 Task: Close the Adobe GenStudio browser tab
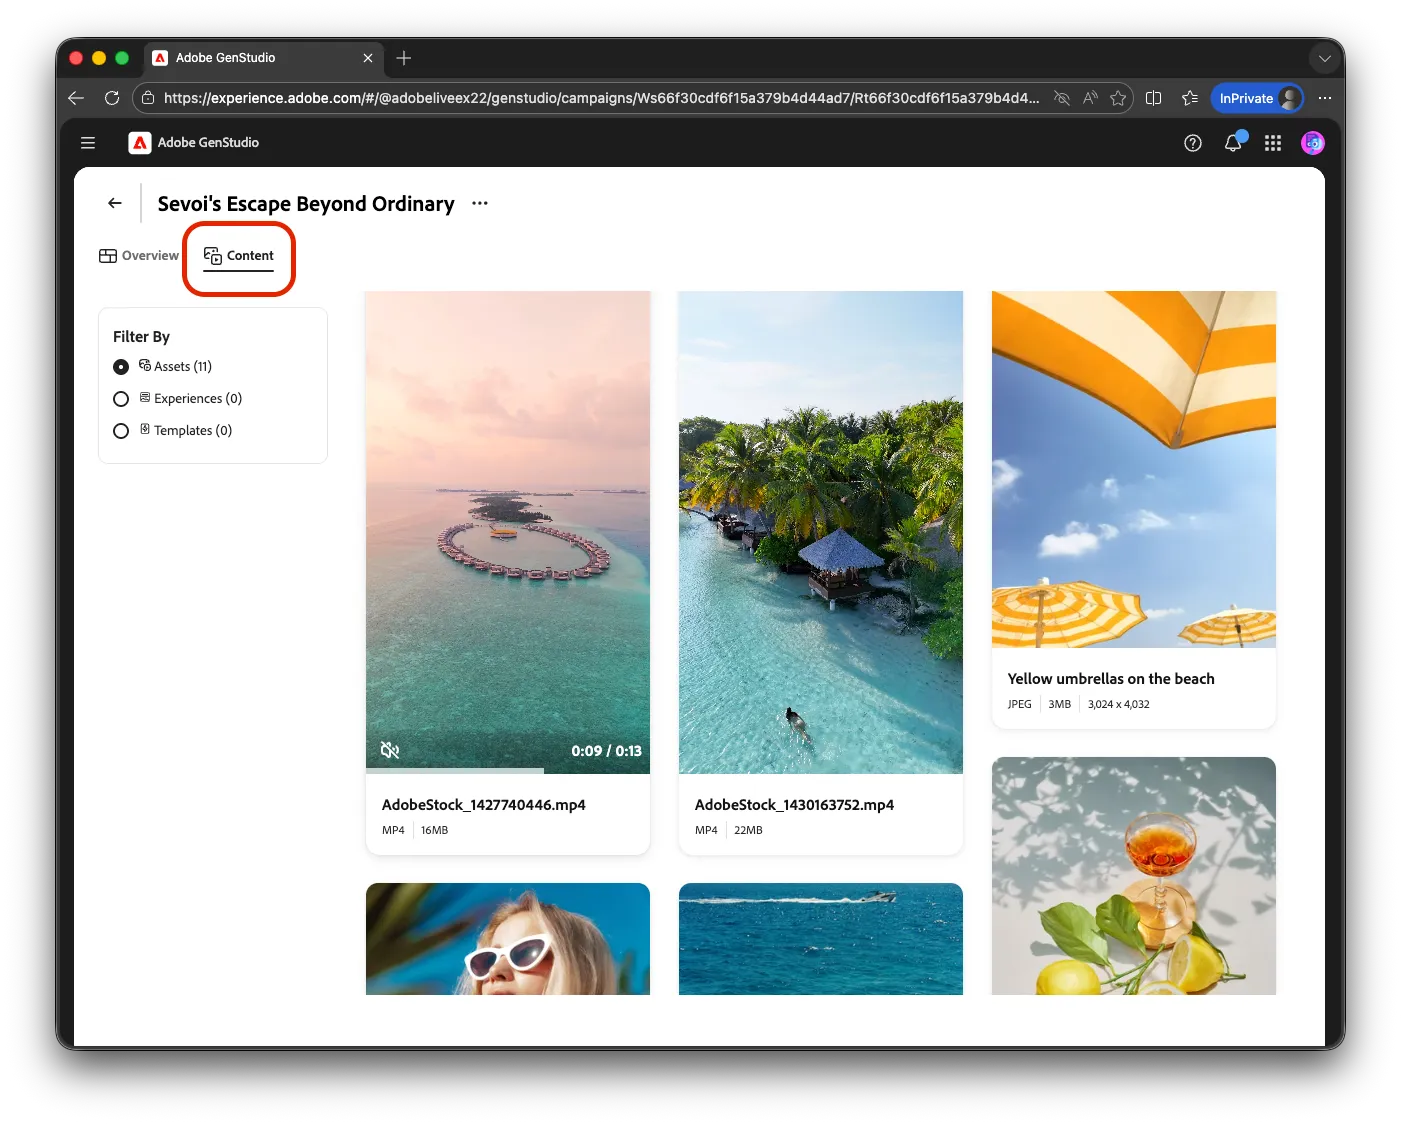[x=368, y=58]
